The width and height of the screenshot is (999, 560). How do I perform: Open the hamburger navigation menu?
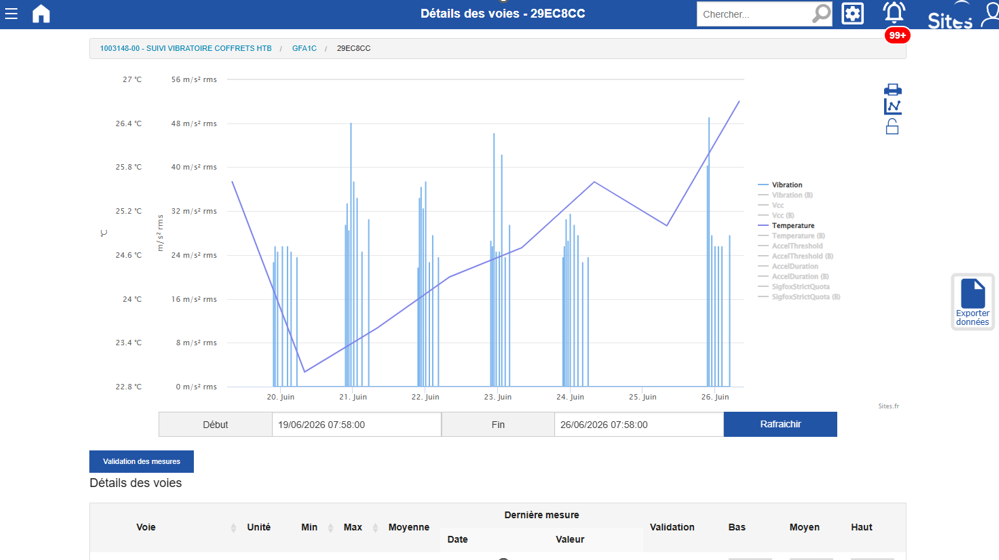pos(11,13)
